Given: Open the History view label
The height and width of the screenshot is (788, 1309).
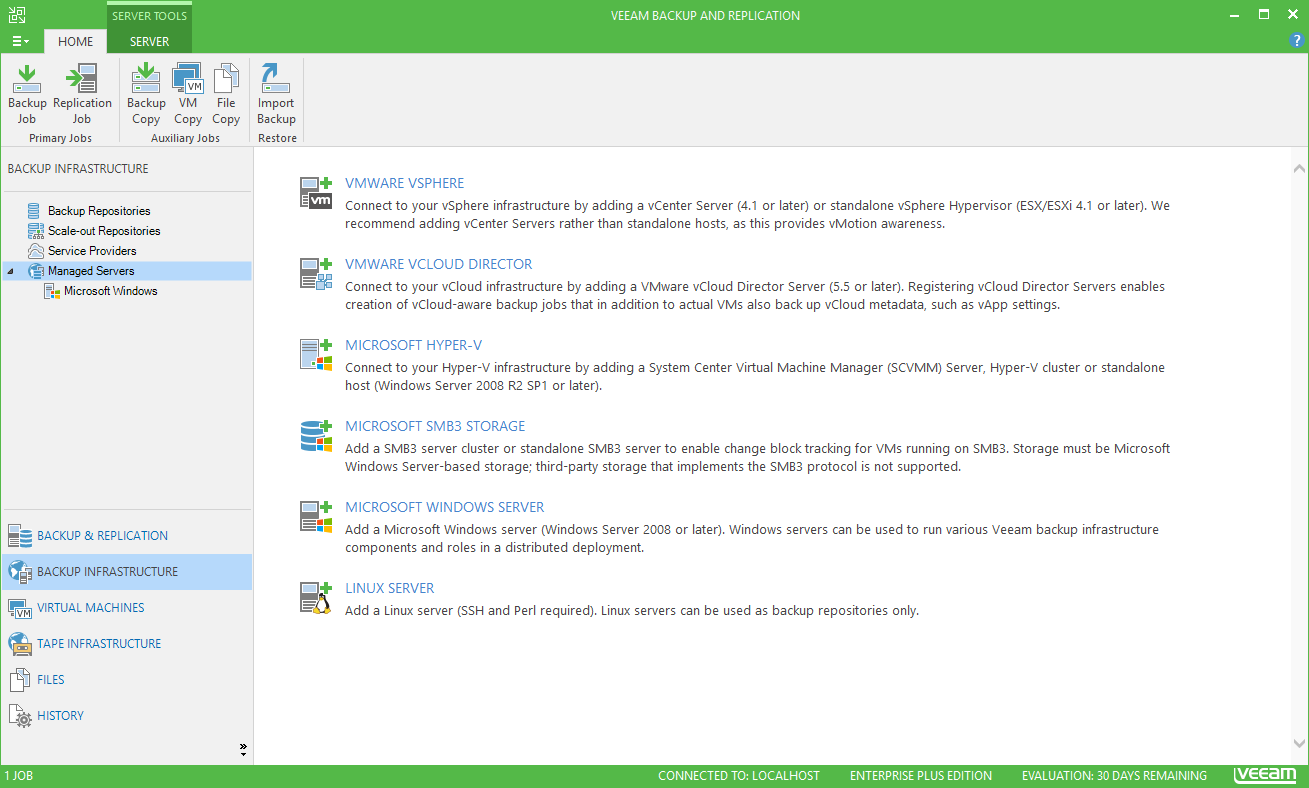Looking at the screenshot, I should click(x=60, y=716).
